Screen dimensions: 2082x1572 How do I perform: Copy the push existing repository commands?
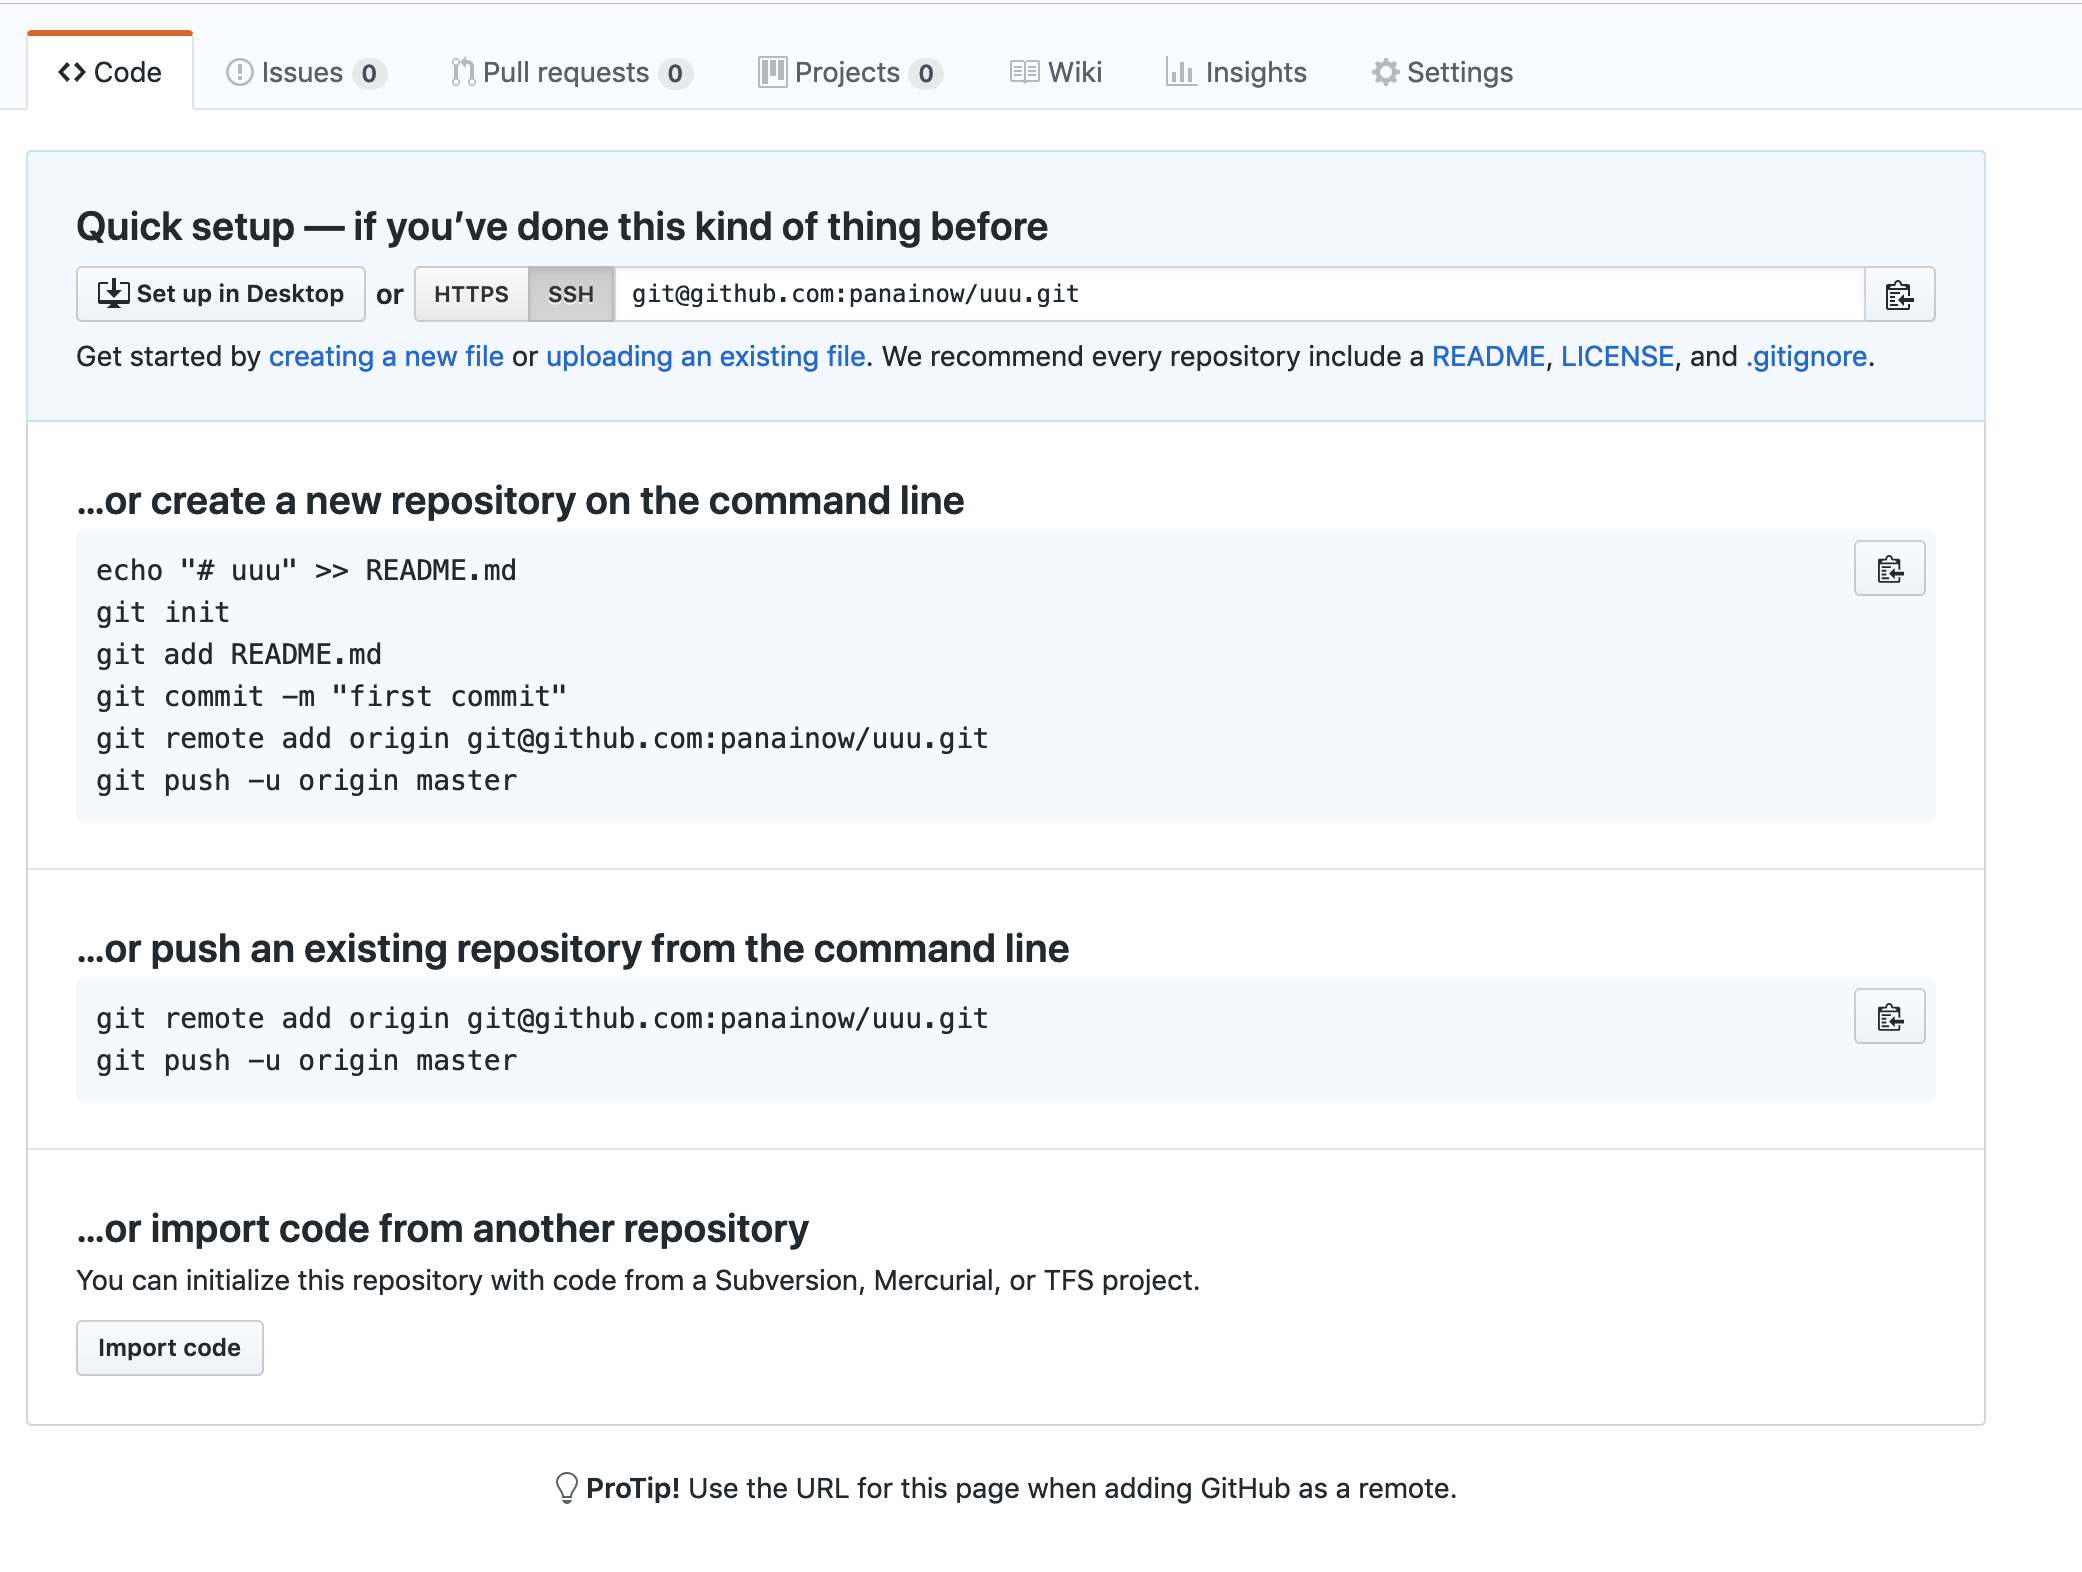(x=1889, y=1017)
